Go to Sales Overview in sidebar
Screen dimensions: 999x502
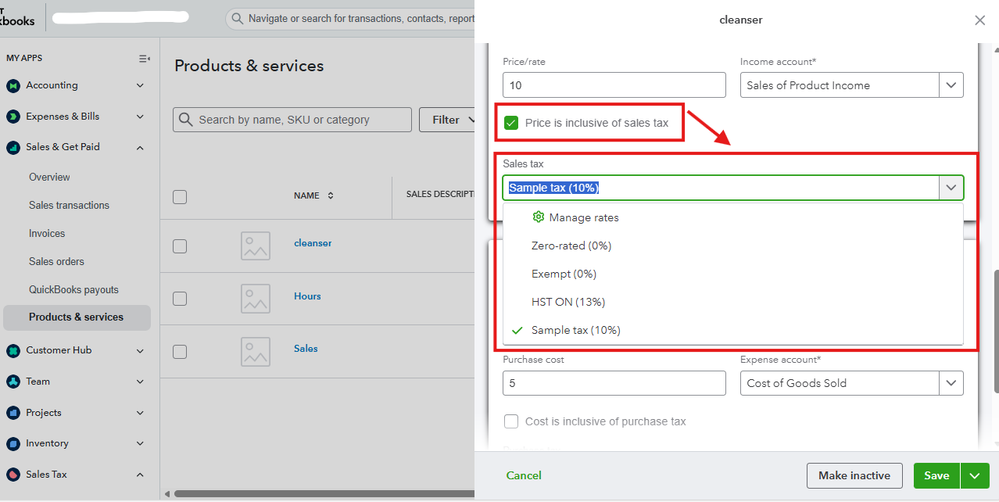coord(49,177)
